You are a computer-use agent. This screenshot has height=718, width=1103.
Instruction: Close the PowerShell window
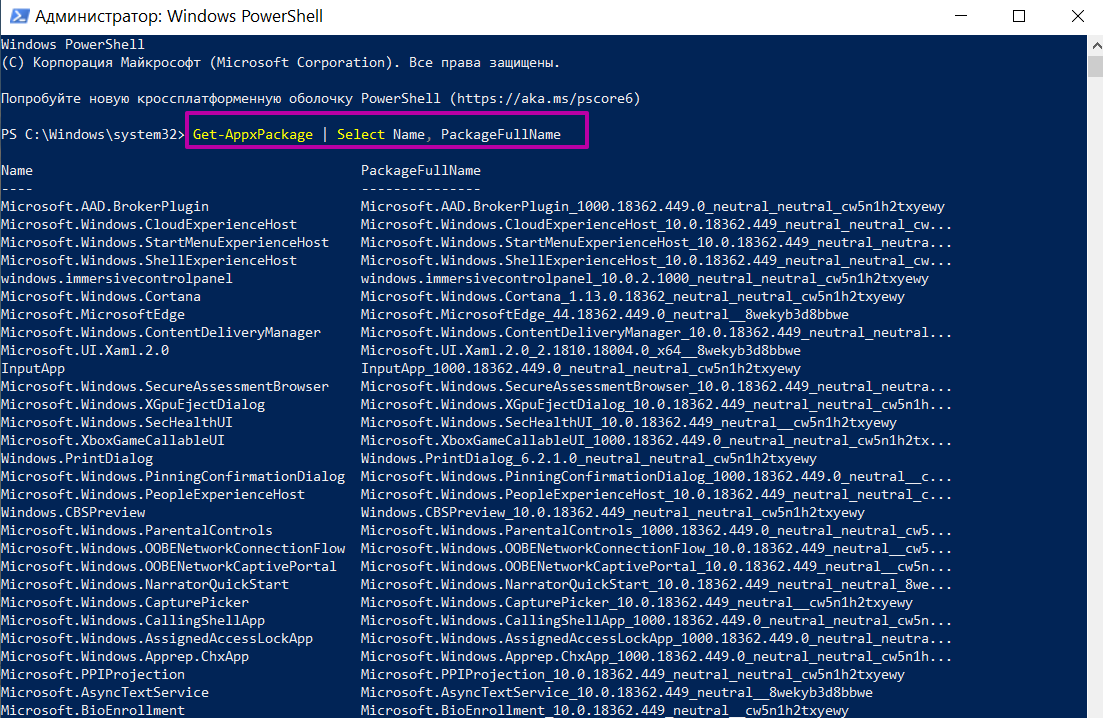coord(1075,16)
